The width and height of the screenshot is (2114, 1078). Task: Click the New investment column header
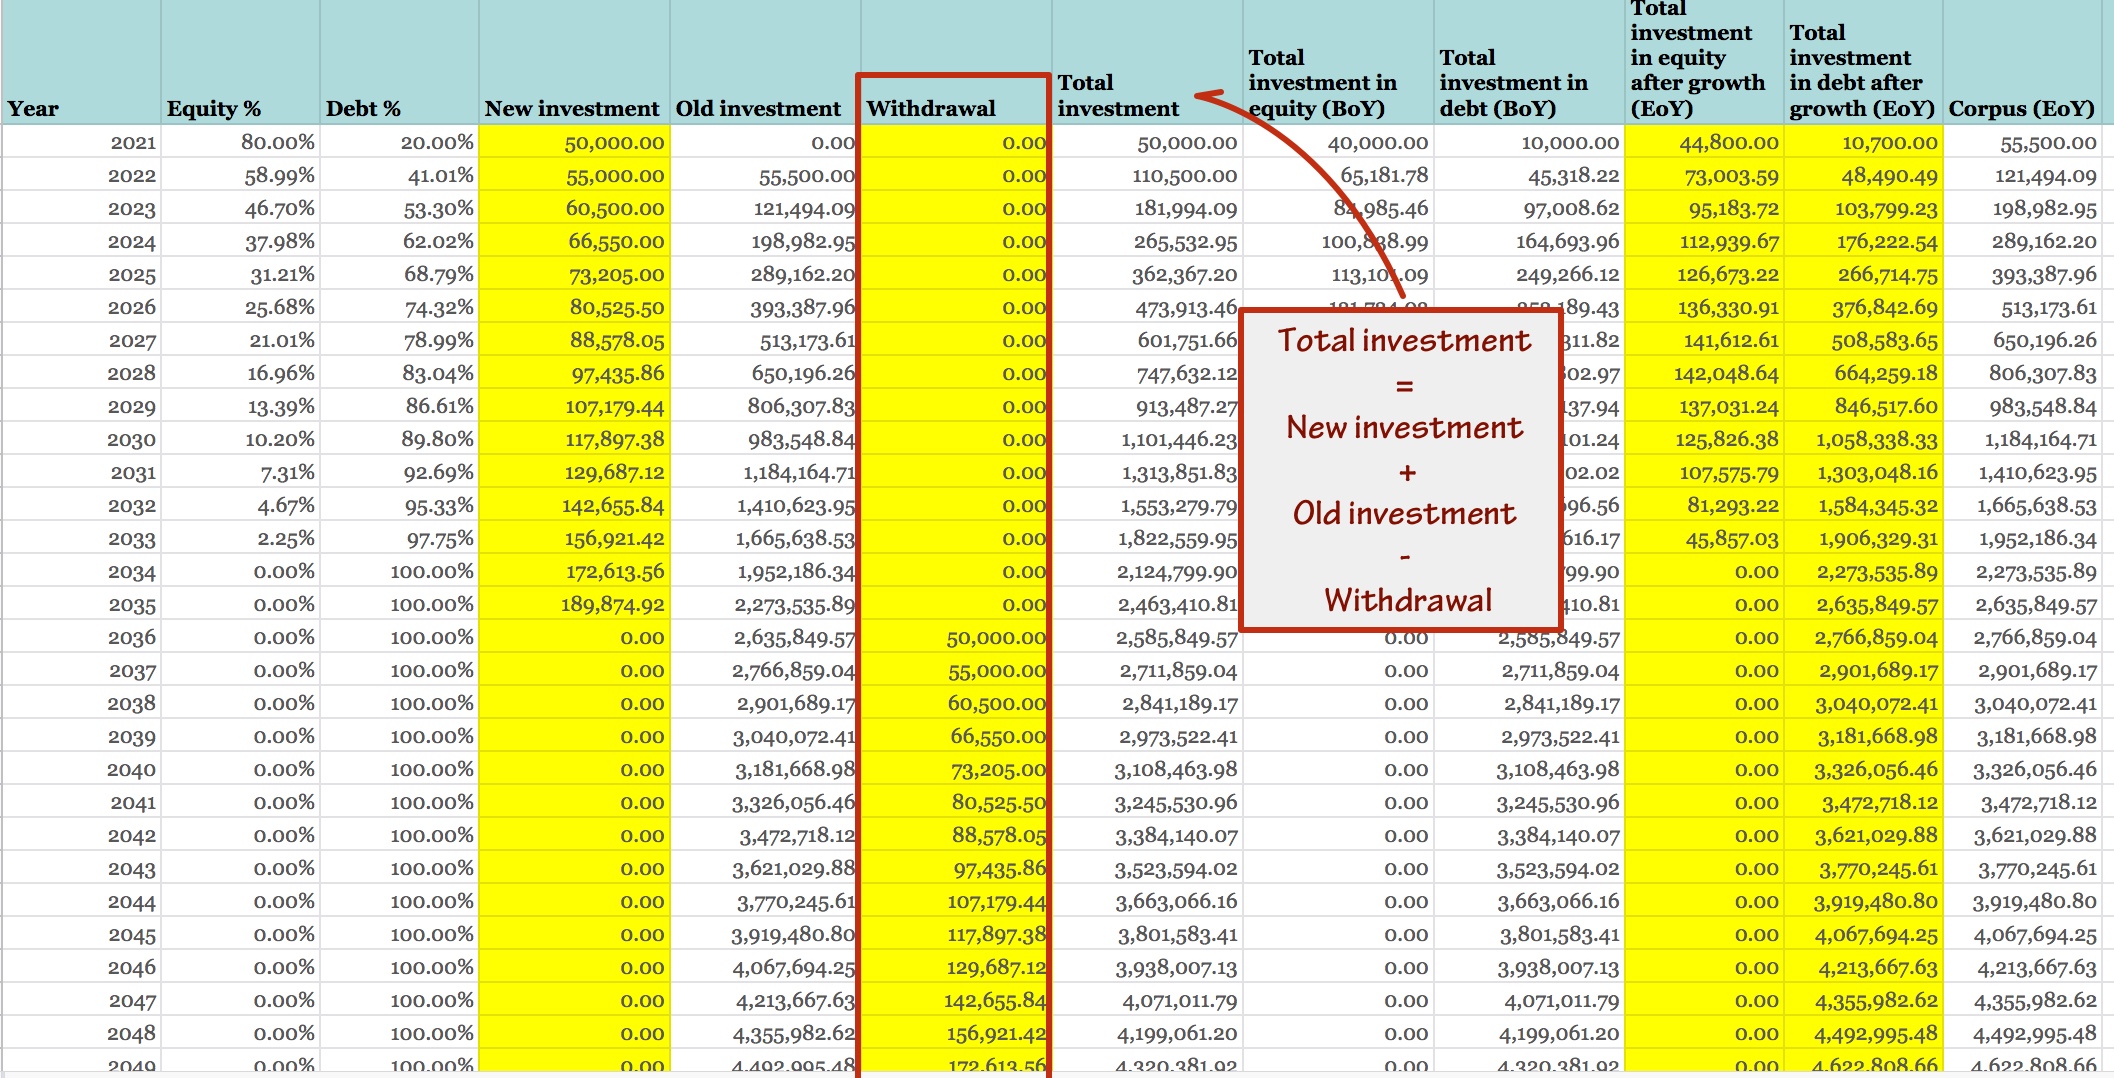(570, 108)
